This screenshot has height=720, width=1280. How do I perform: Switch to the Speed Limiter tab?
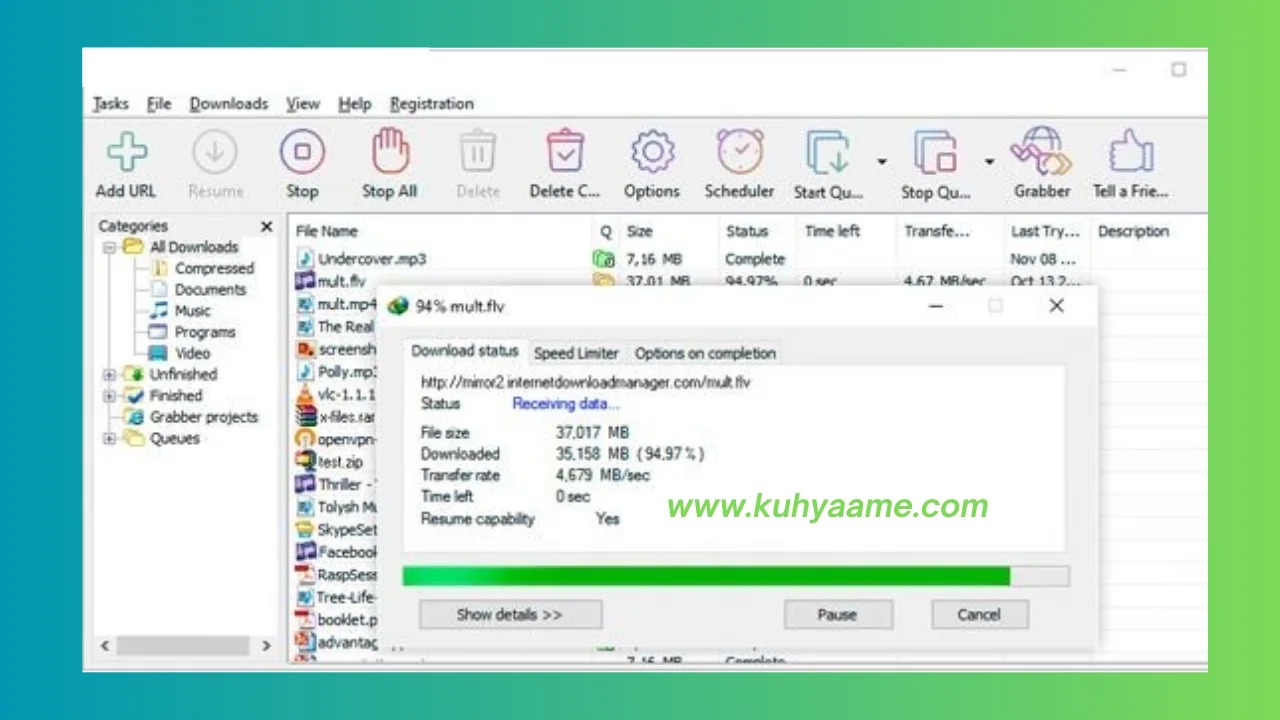click(x=576, y=353)
